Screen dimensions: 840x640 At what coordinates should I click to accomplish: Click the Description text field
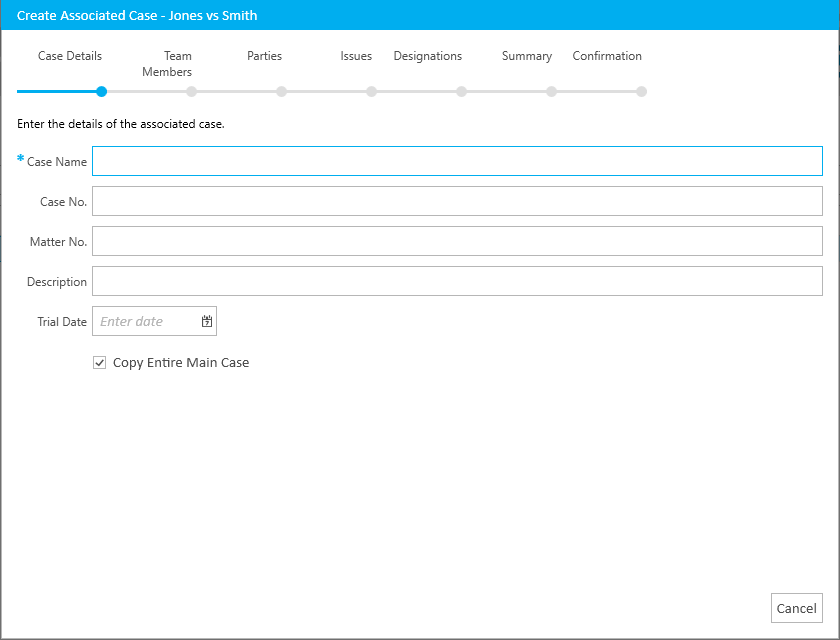tap(457, 281)
